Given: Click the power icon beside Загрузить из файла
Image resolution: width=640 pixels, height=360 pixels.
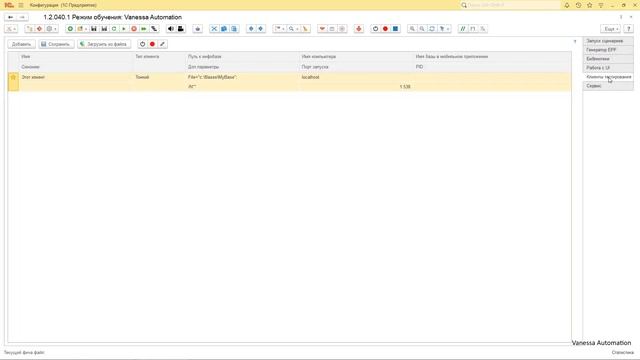Looking at the screenshot, I should click(x=142, y=44).
